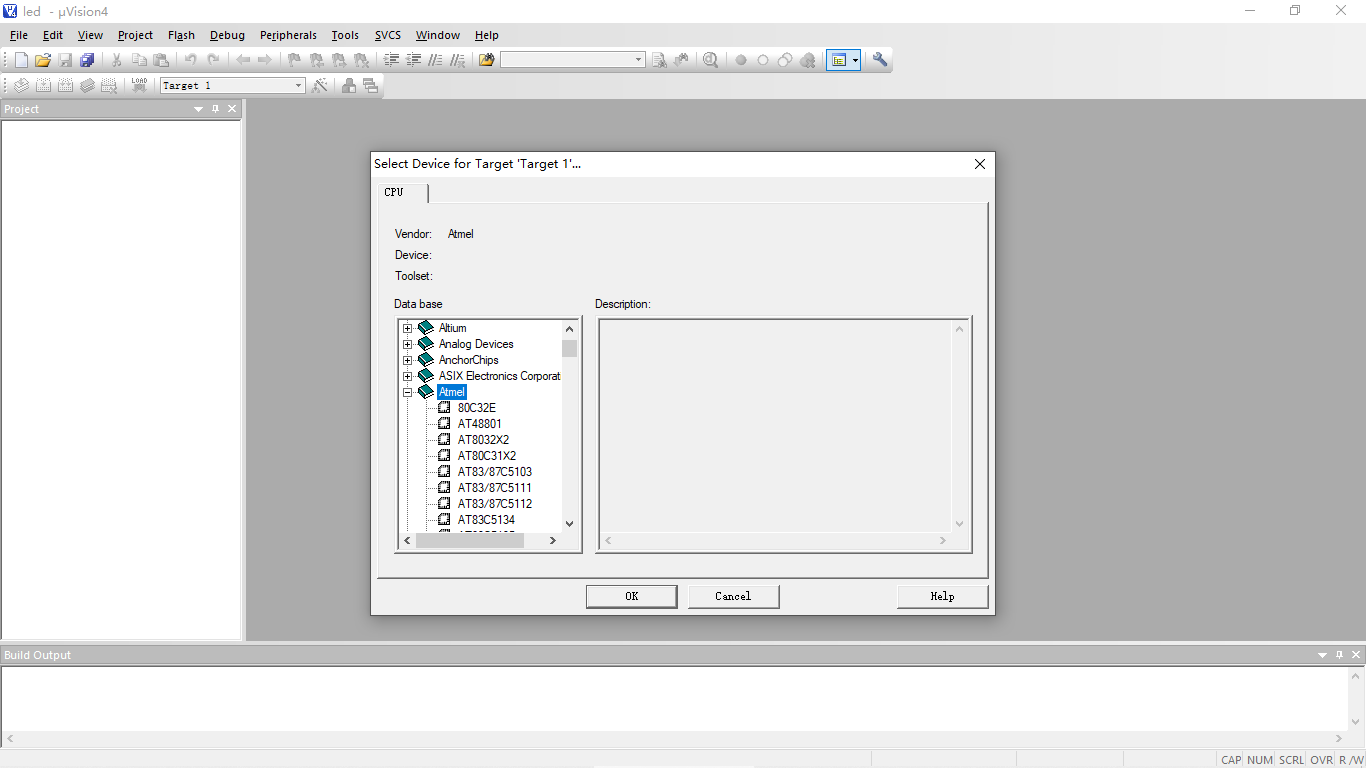The width and height of the screenshot is (1366, 768).
Task: Select the AT83C5134 device
Action: [x=487, y=520]
